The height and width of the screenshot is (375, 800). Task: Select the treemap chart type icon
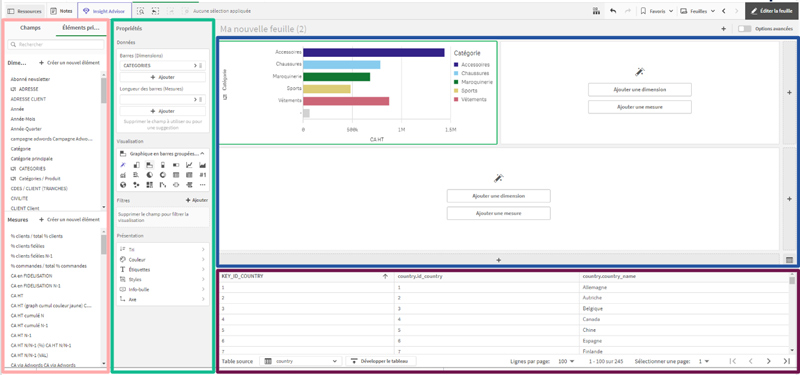(149, 184)
